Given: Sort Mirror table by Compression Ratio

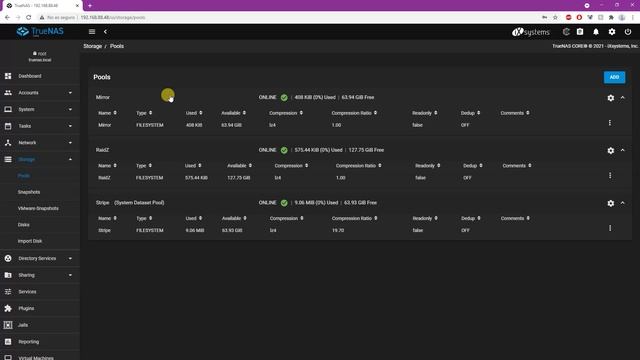Looking at the screenshot, I should 354,113.
